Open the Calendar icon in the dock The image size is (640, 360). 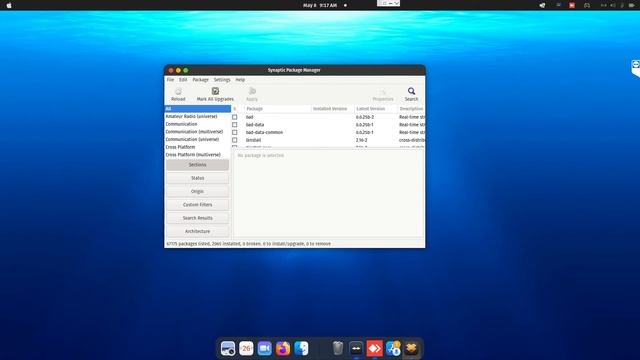click(x=246, y=348)
